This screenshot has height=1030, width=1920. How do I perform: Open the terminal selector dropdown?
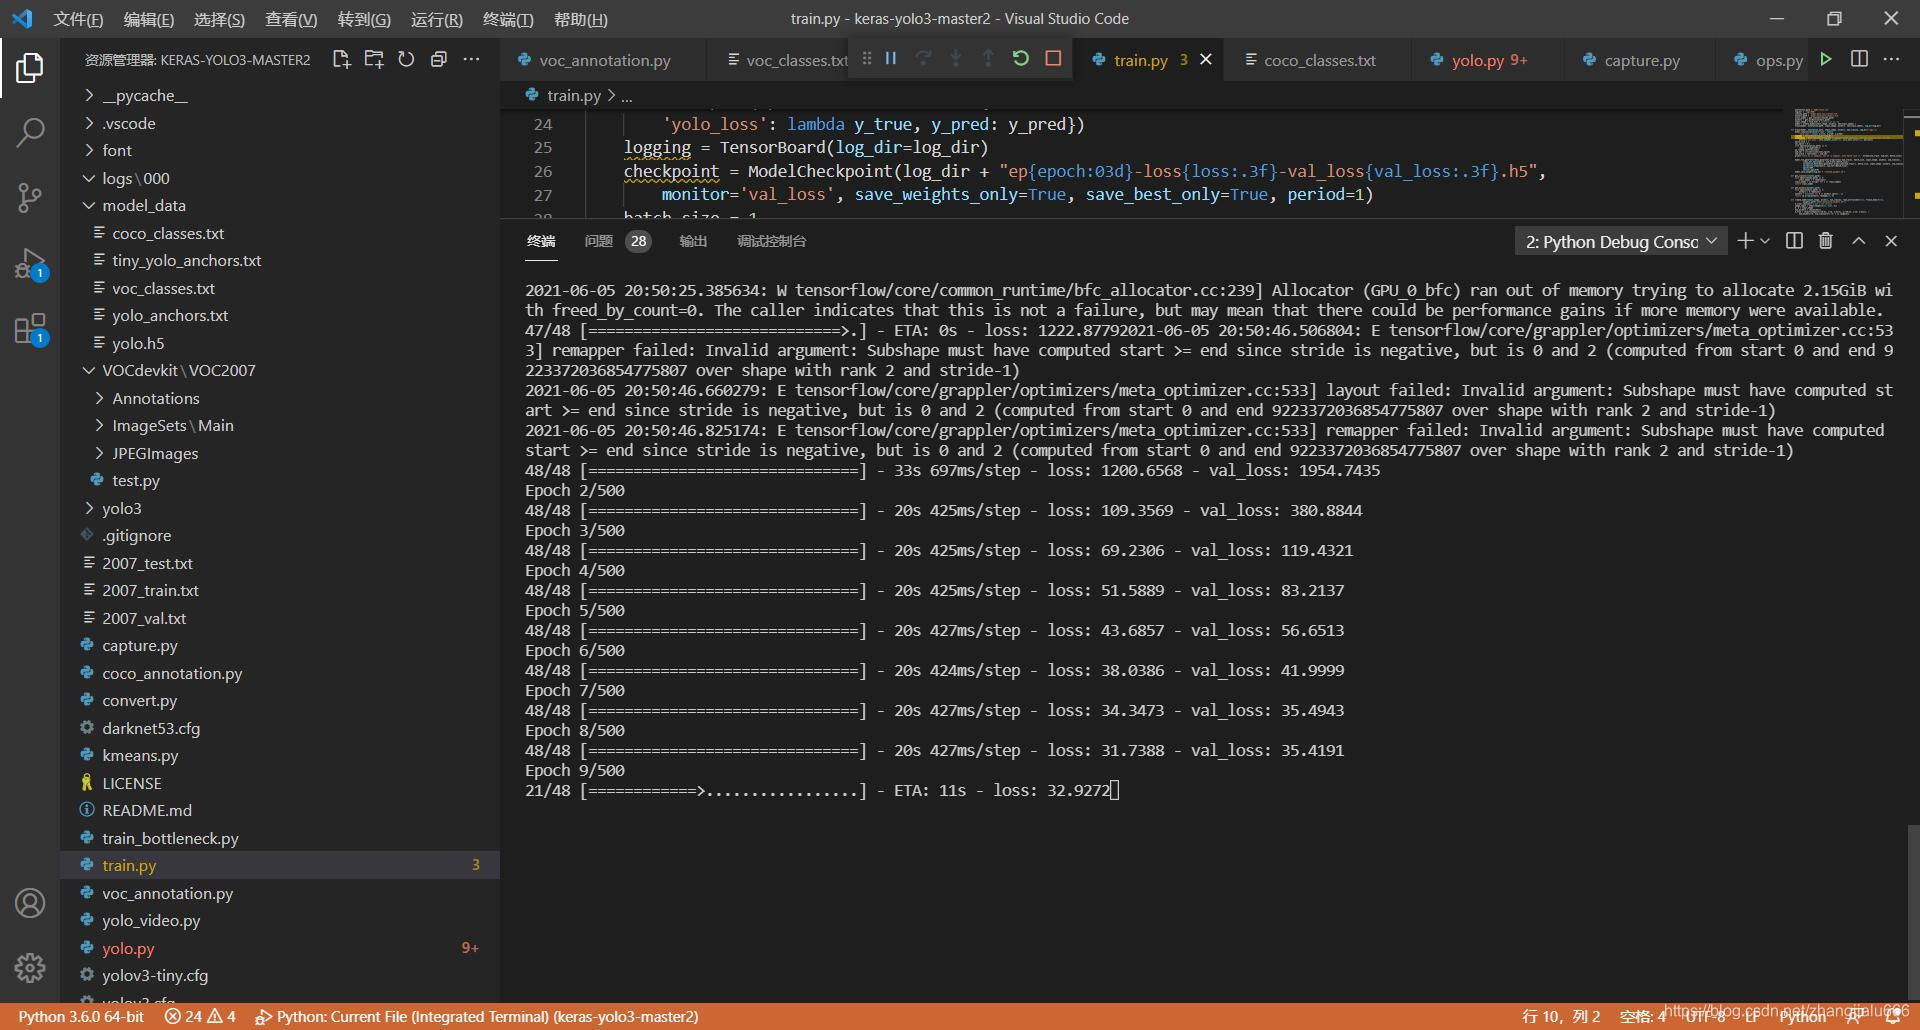1620,241
